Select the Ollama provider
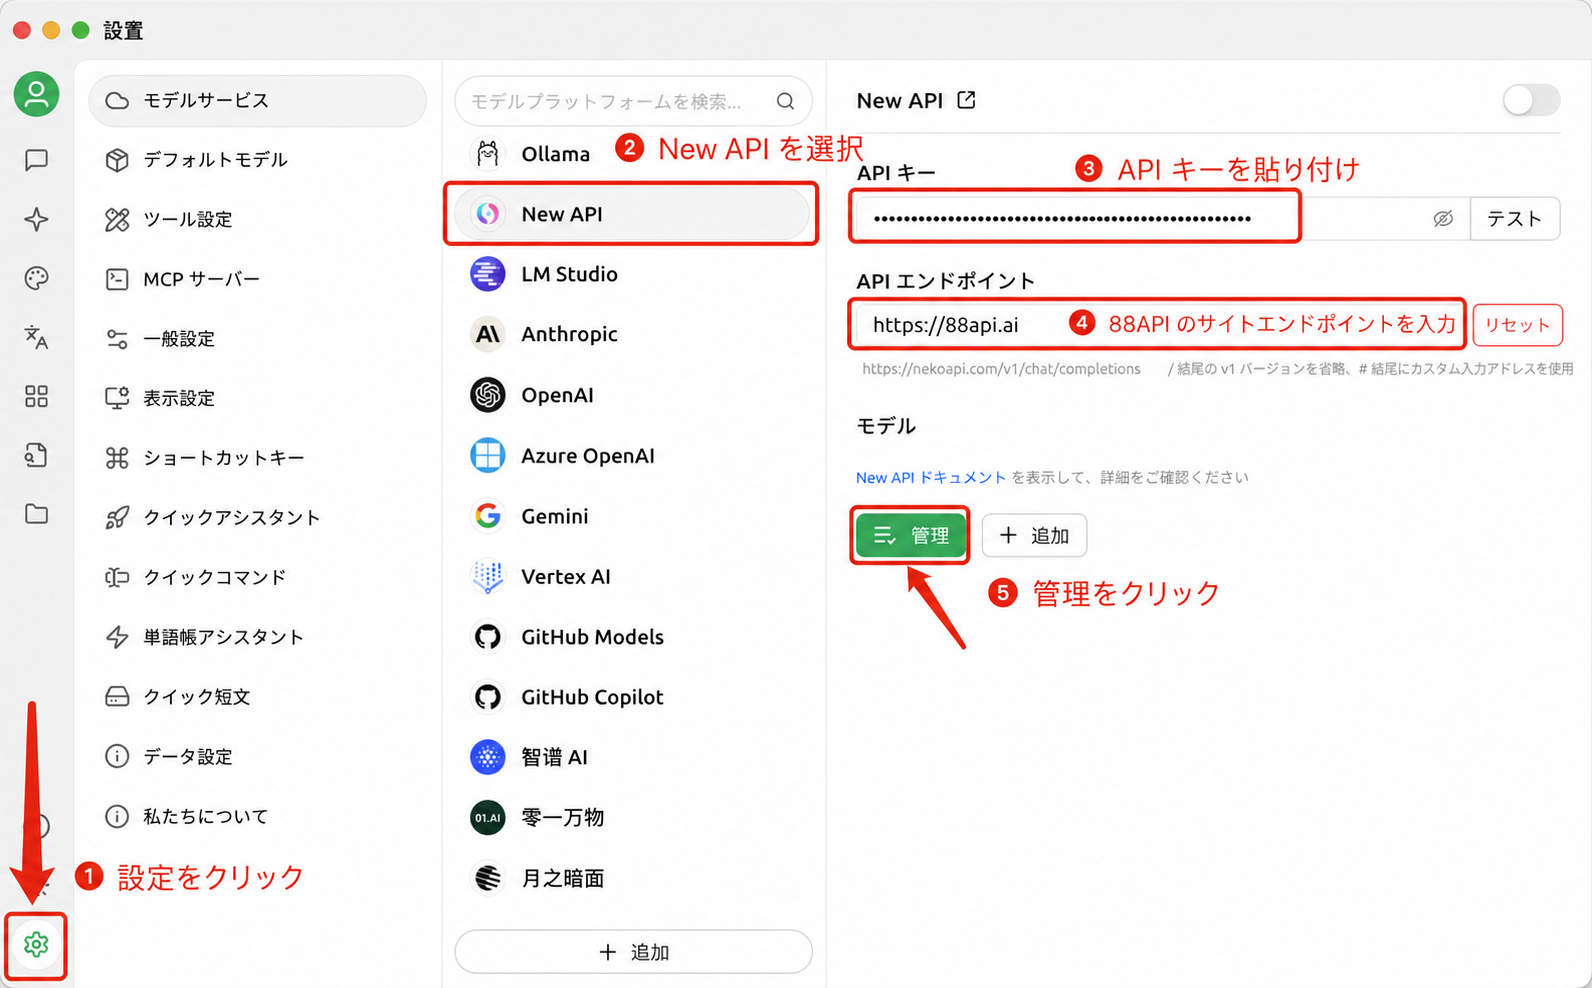The image size is (1592, 988). 633,154
